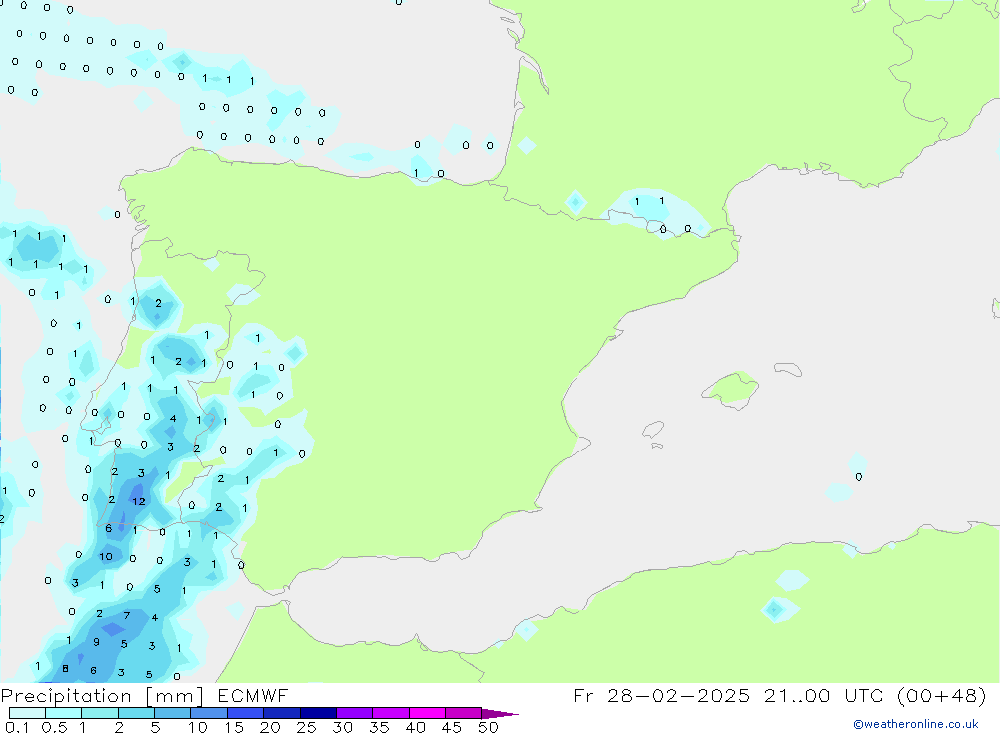Click the '7' precipitation value on the map
Screen dimensions: 1000x733
click(x=127, y=616)
